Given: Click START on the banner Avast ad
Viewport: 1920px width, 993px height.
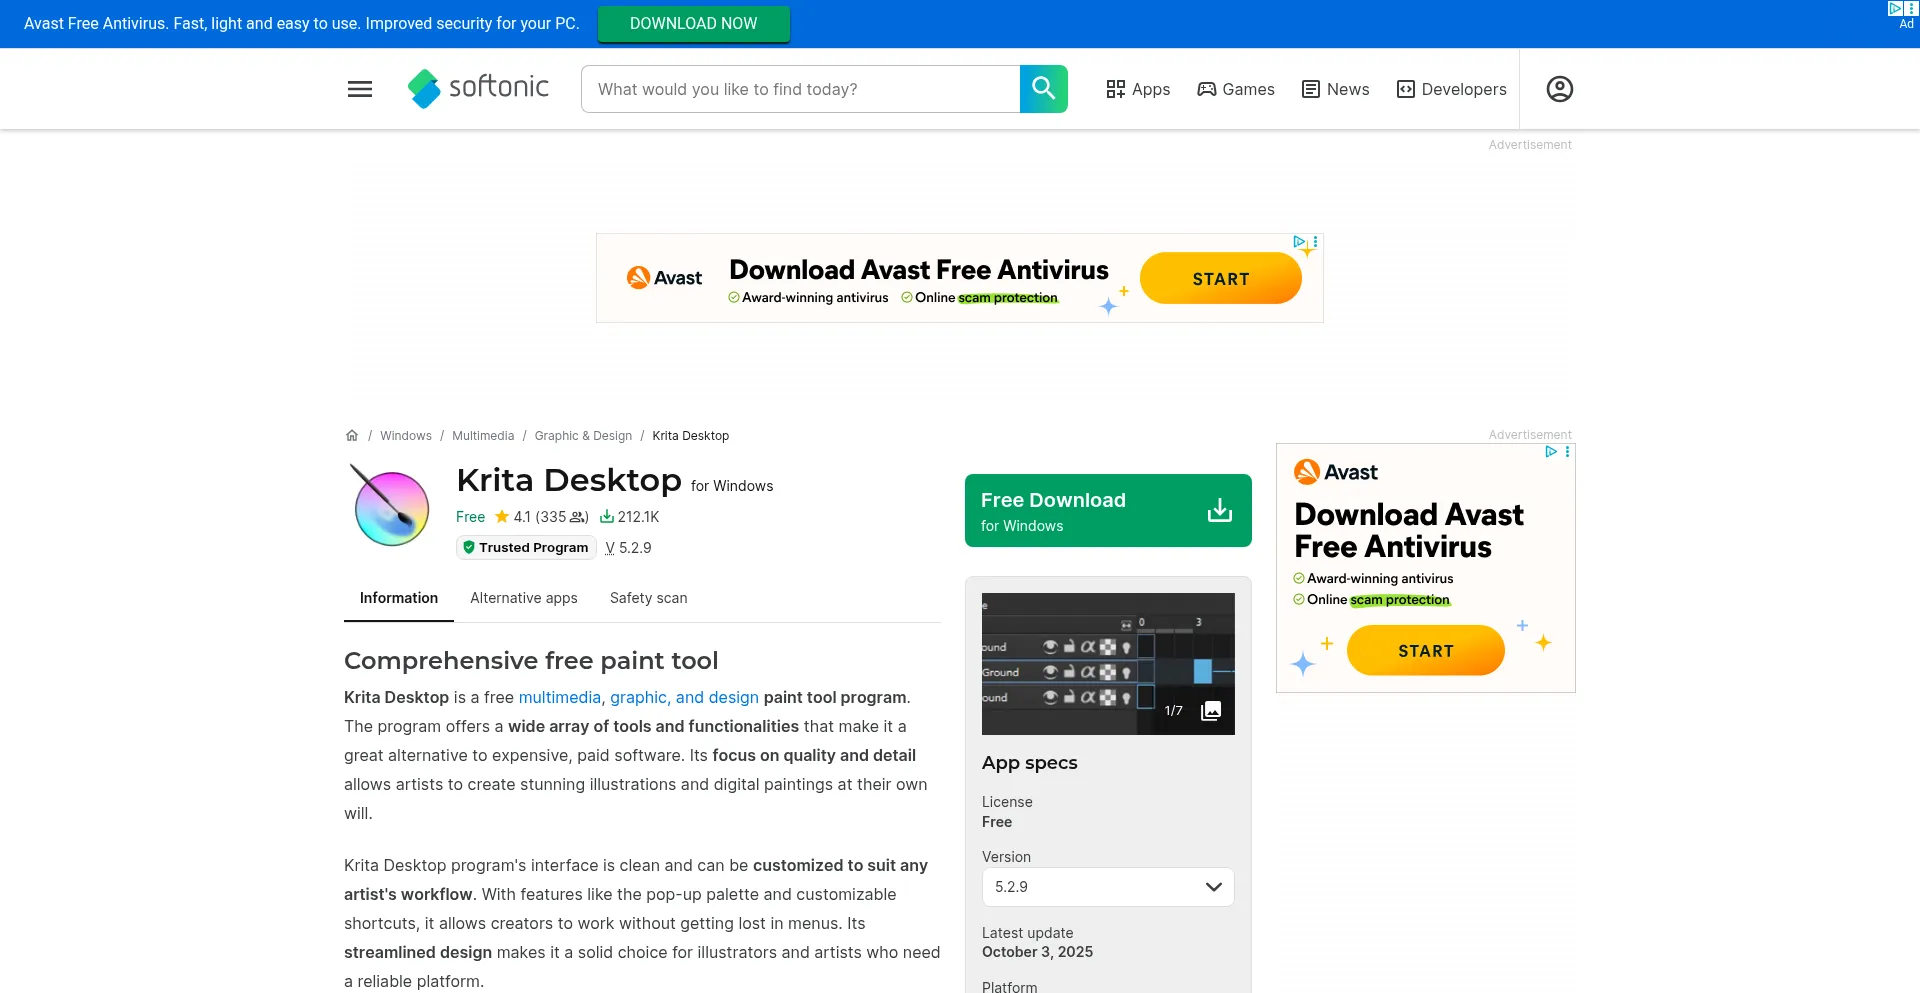Looking at the screenshot, I should pyautogui.click(x=1220, y=278).
